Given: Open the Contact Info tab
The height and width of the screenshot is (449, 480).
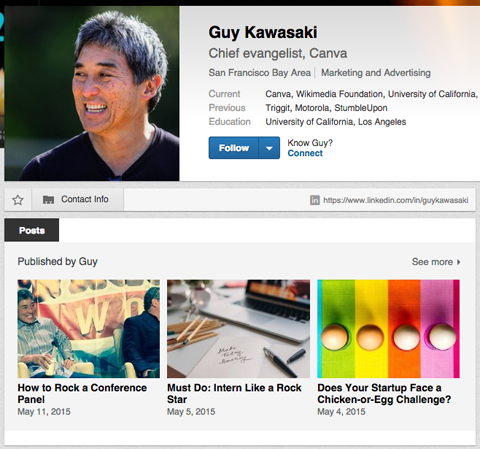Looking at the screenshot, I should (x=78, y=199).
